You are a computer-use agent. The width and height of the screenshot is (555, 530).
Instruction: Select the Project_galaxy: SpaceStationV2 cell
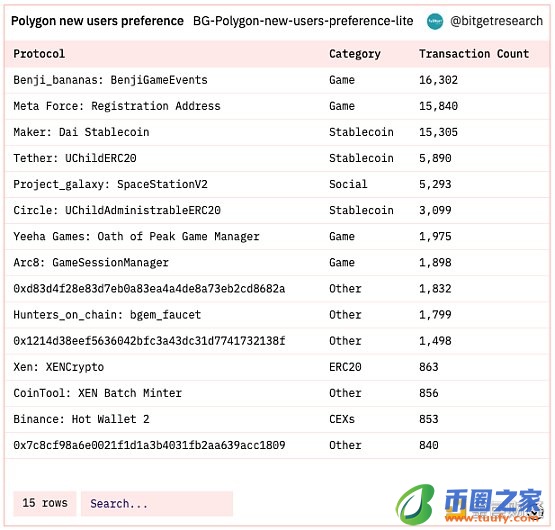110,184
